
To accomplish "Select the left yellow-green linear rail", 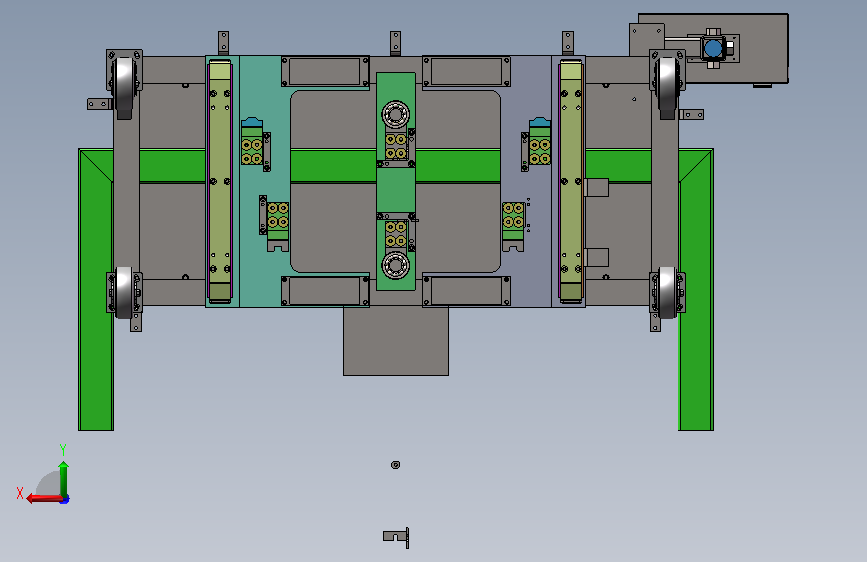I will point(220,181).
